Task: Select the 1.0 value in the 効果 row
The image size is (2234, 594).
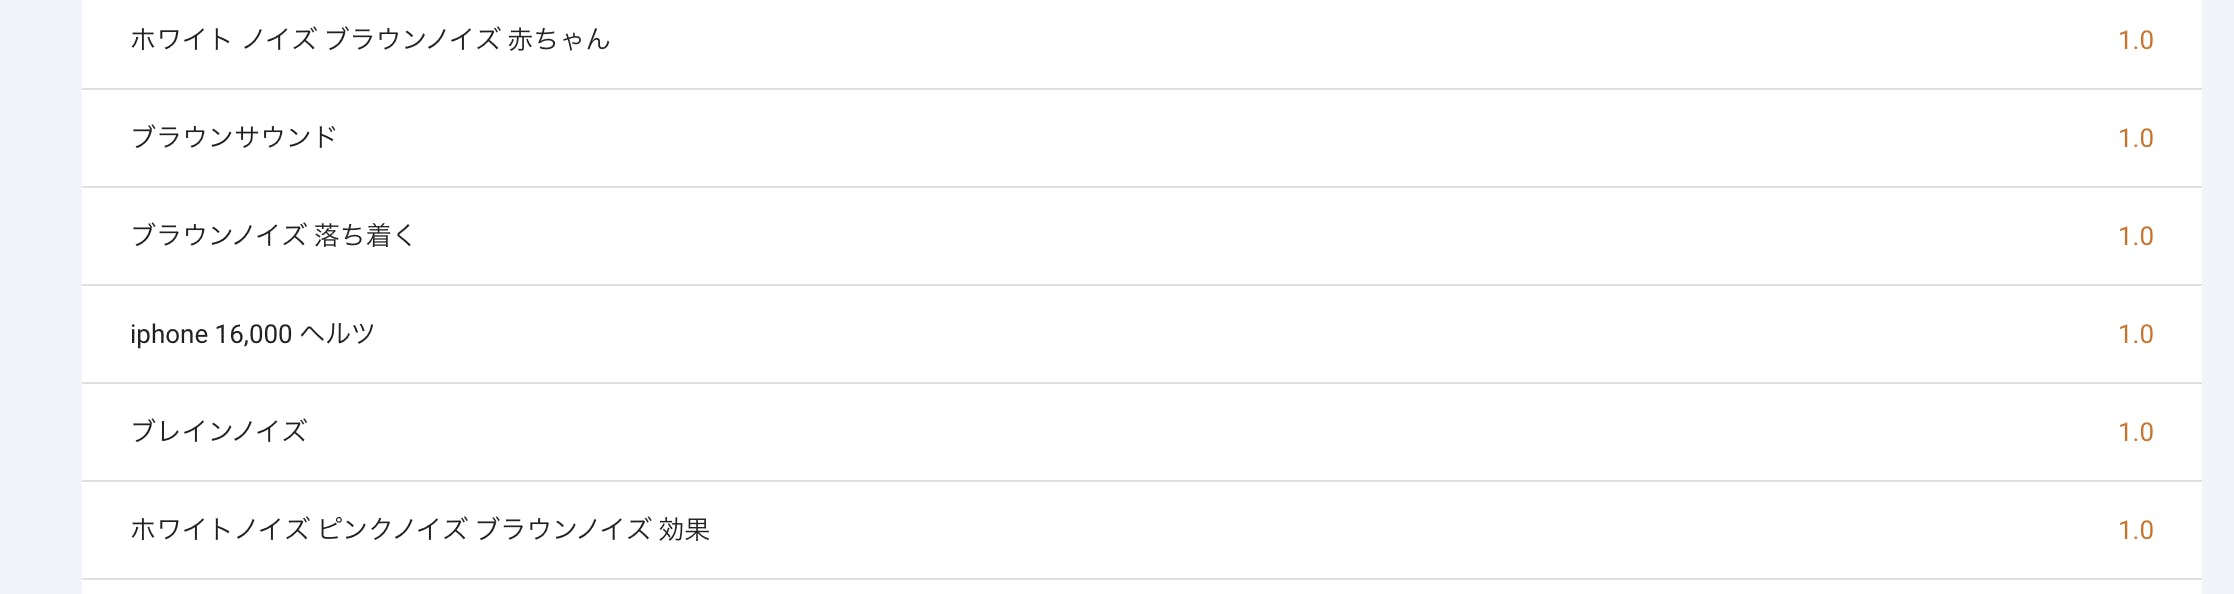Action: (x=2135, y=530)
